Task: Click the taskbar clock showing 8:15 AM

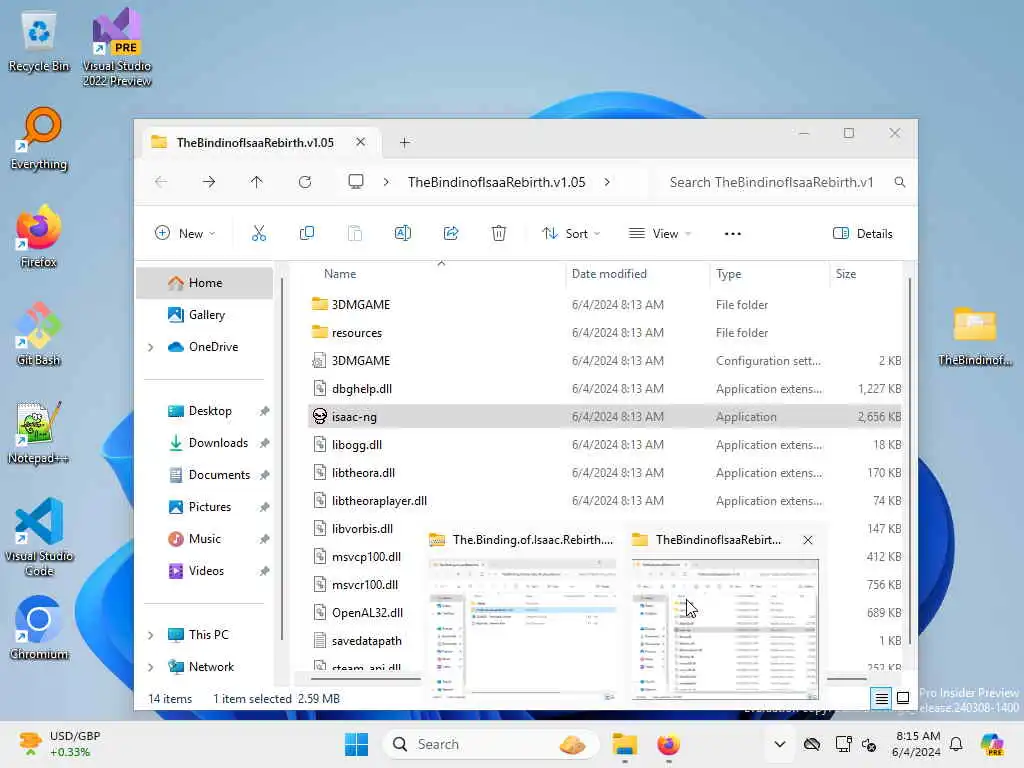Action: pyautogui.click(x=917, y=744)
